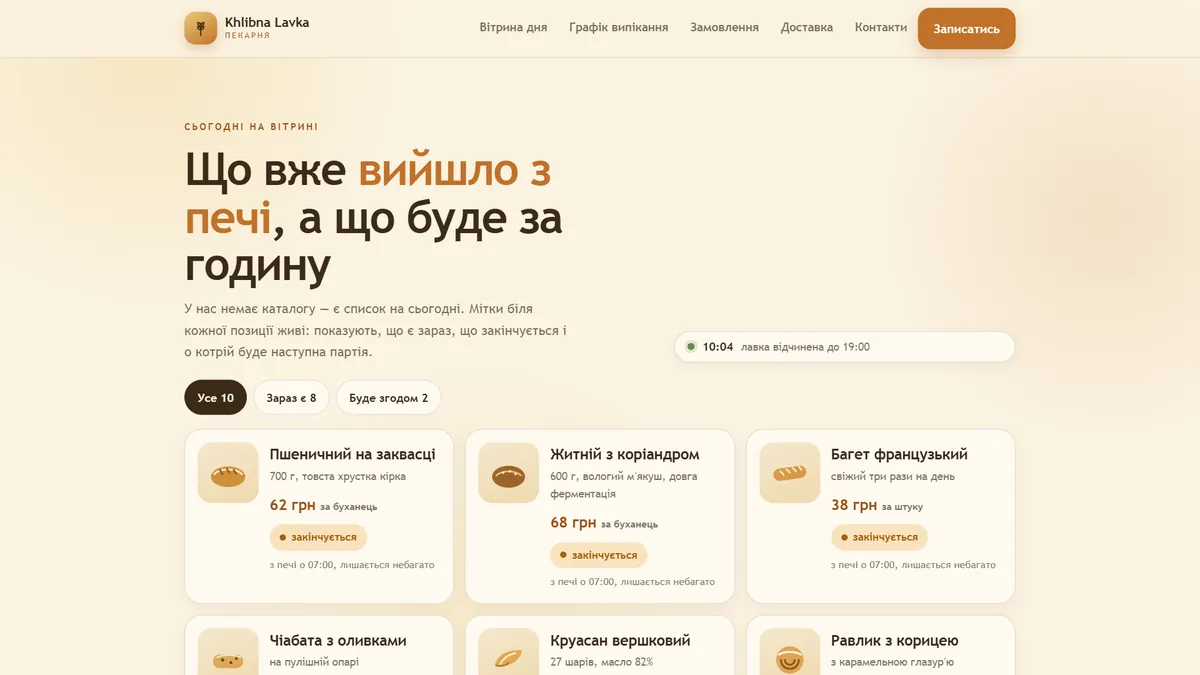
Task: Click the Khlibna Lavka brand name
Action: 267,22
